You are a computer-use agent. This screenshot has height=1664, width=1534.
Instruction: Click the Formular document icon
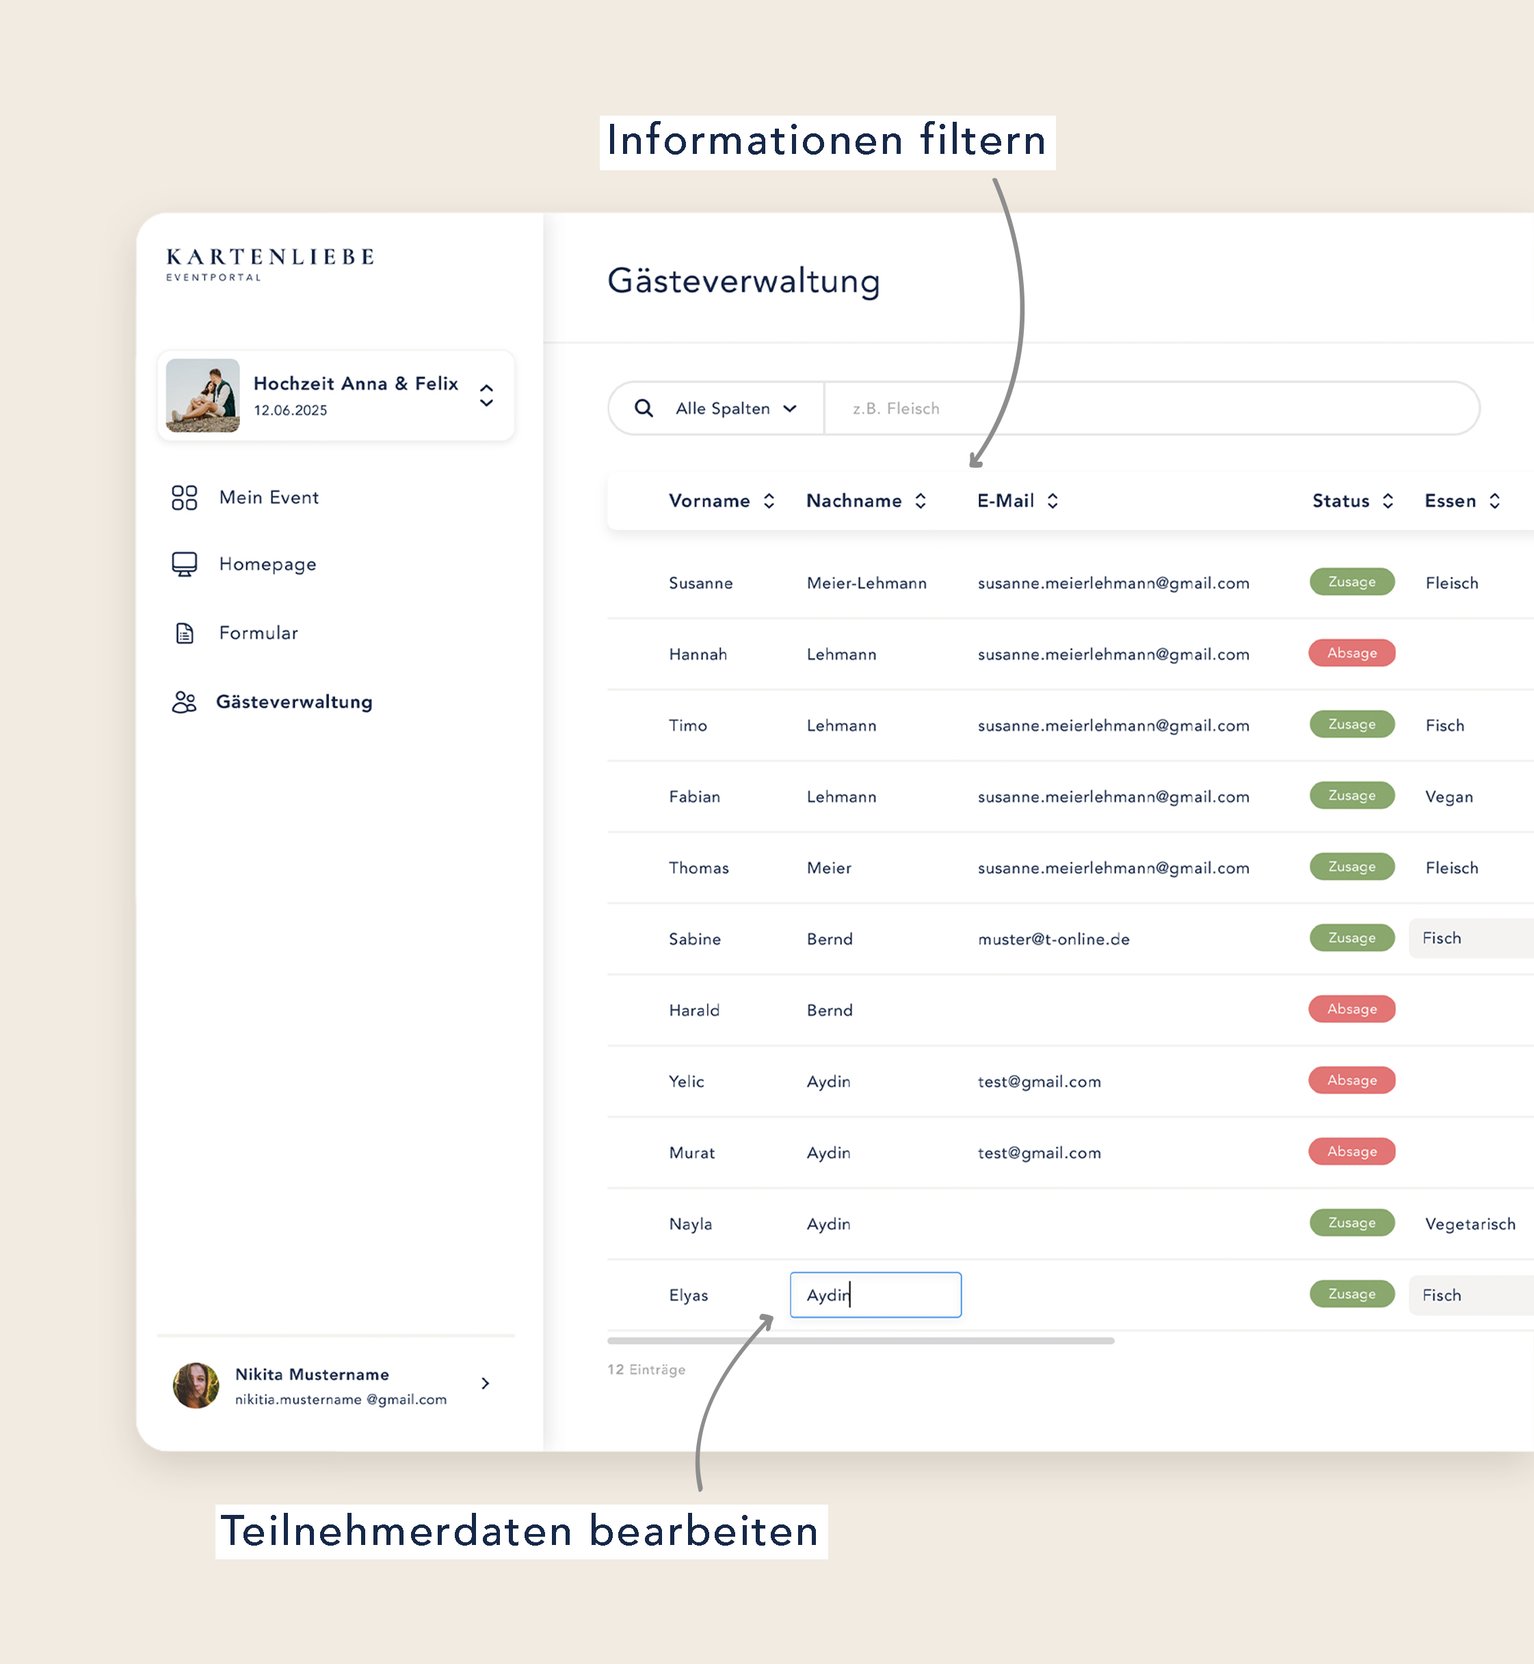click(184, 633)
